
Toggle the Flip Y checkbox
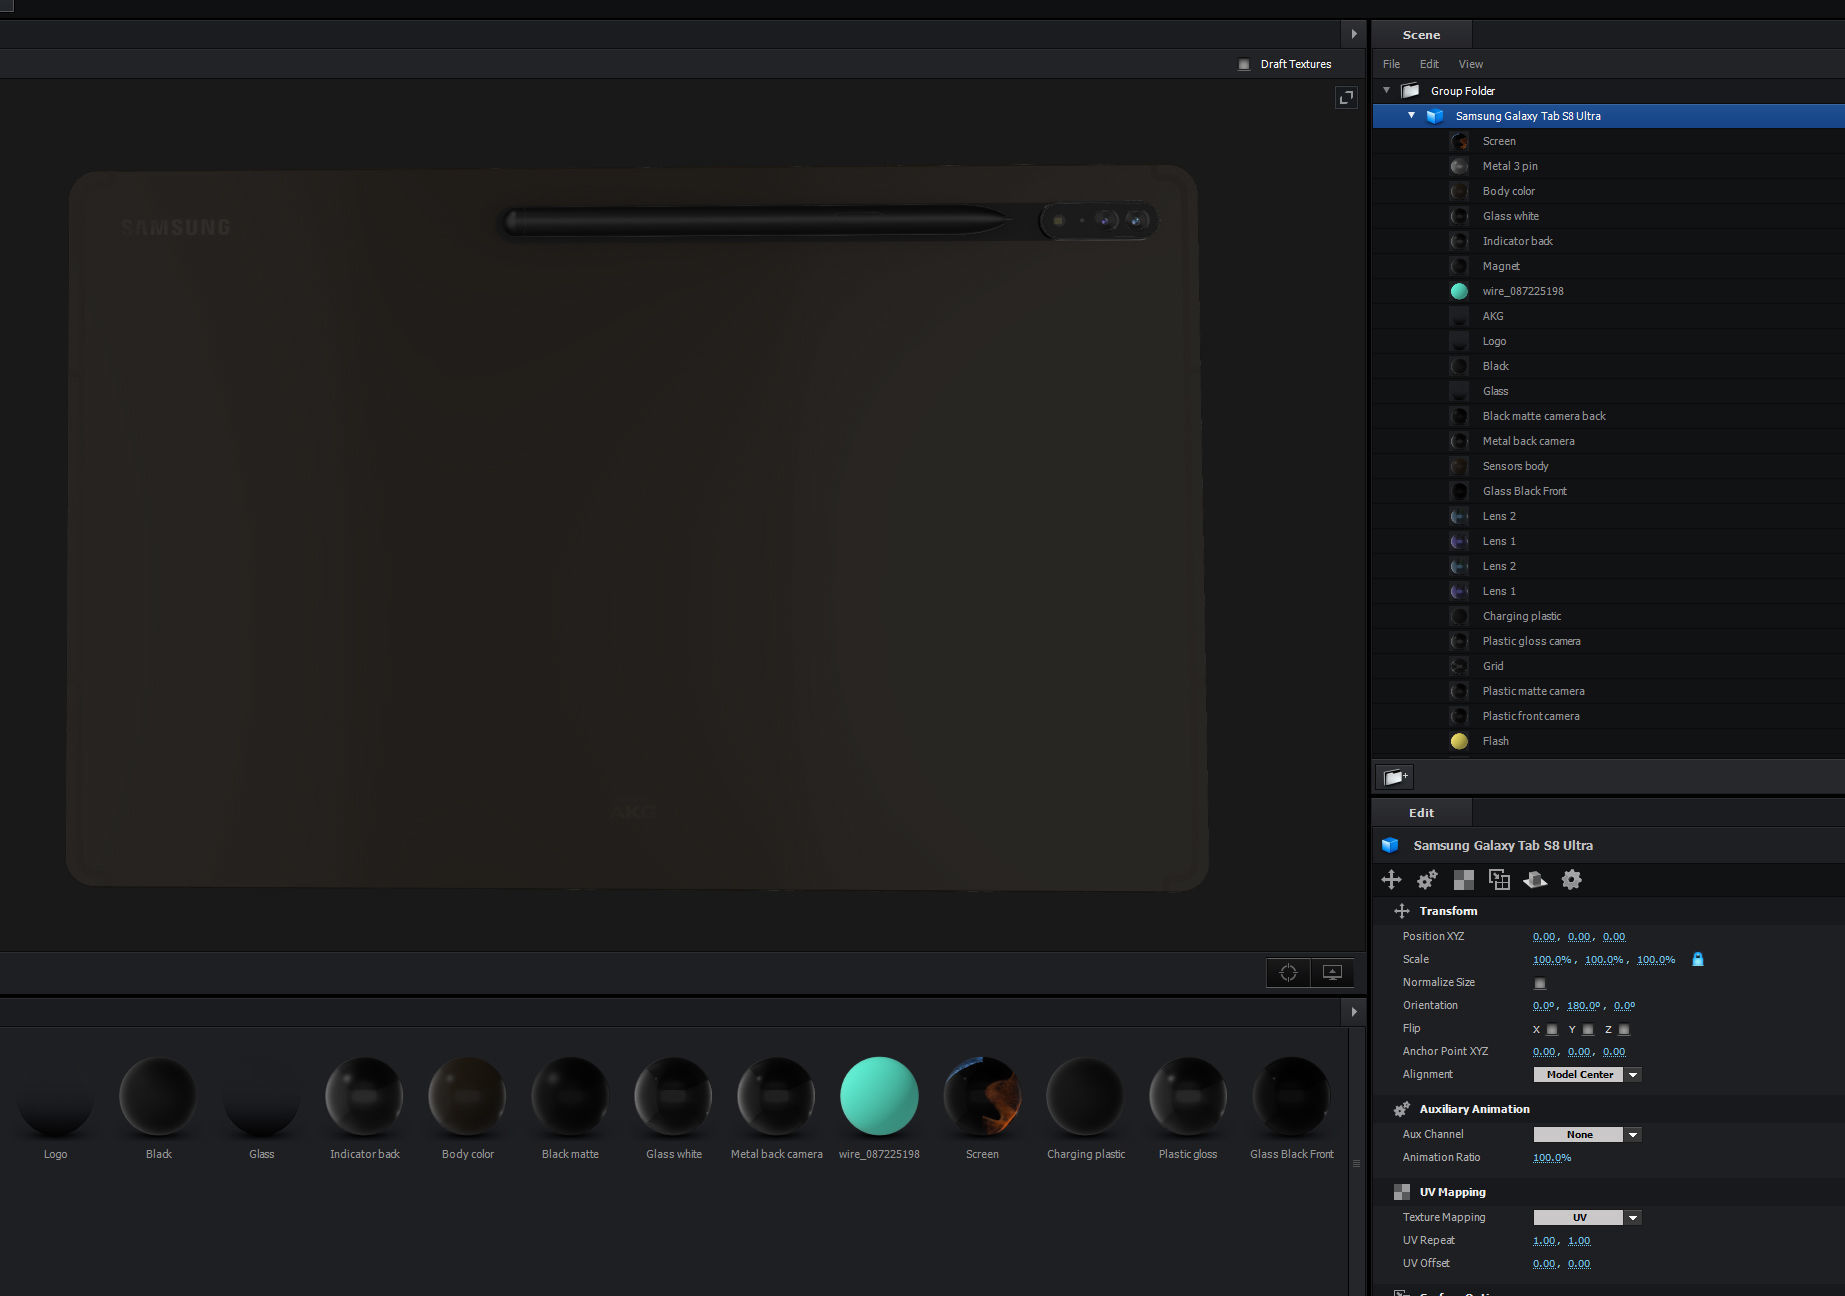pos(1588,1029)
